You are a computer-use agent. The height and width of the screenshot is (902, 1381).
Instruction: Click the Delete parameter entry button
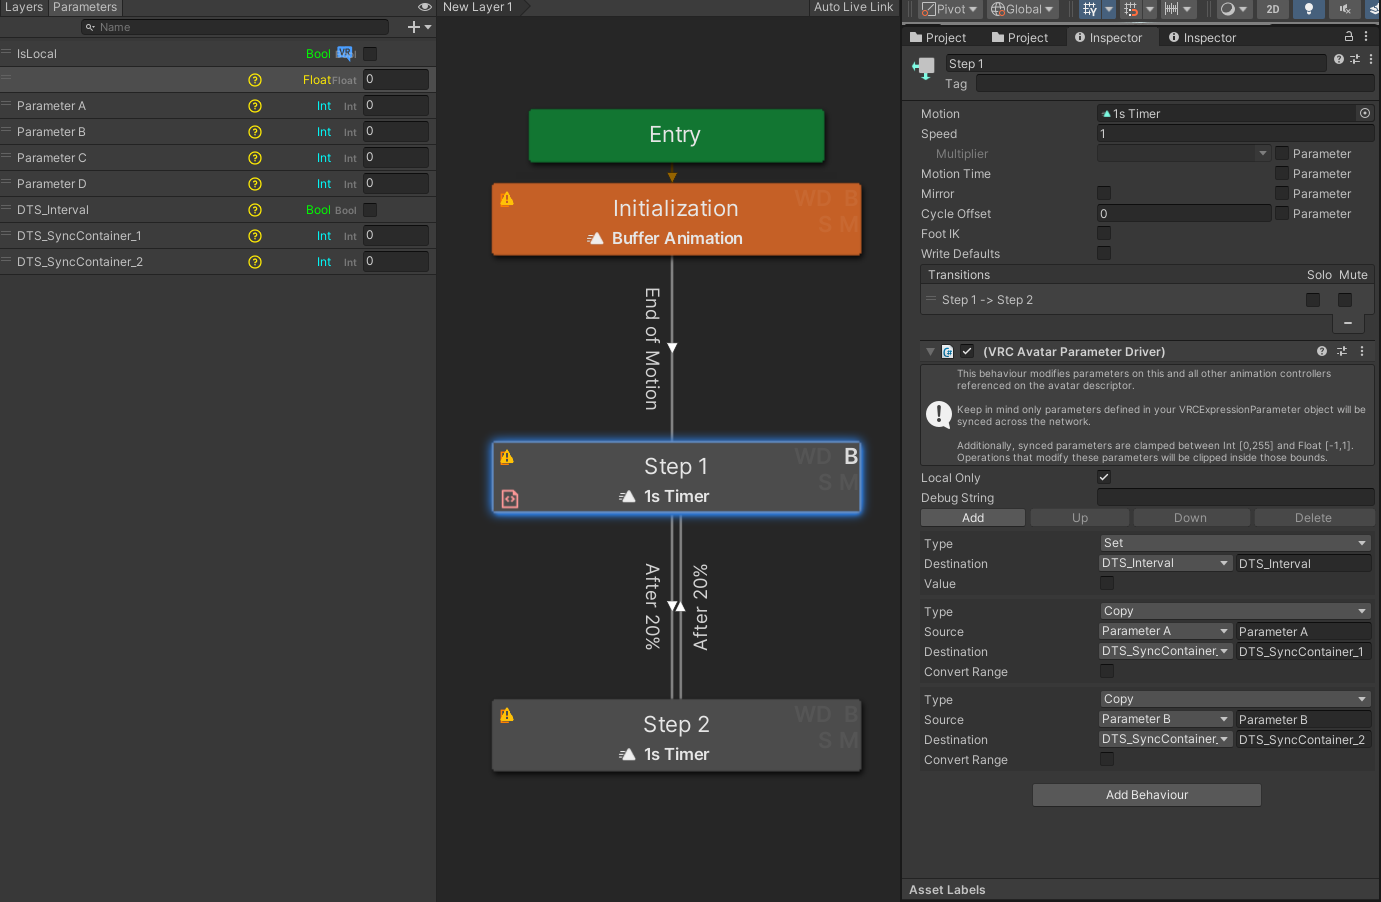1313,517
